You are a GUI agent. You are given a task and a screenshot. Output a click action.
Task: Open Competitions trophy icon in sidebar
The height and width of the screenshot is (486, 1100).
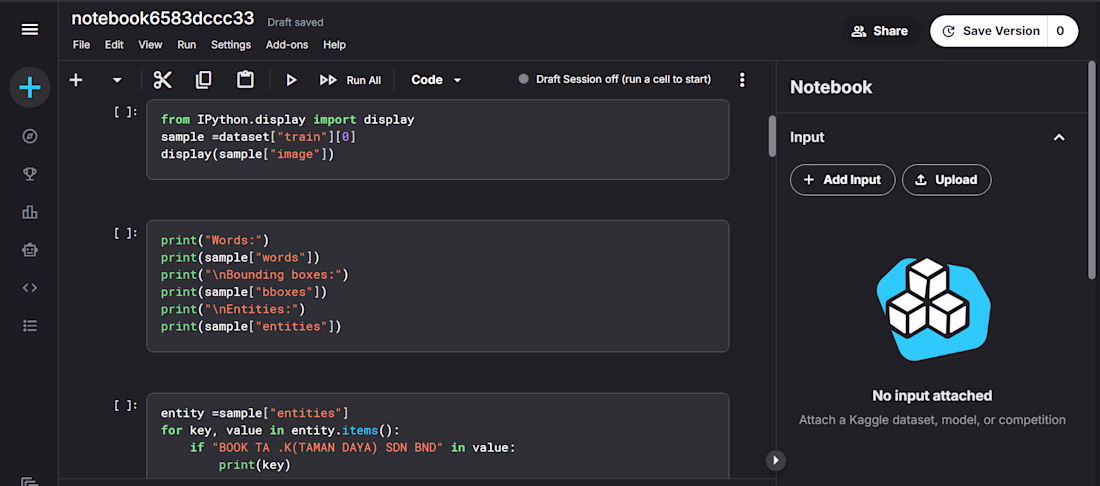pos(29,174)
